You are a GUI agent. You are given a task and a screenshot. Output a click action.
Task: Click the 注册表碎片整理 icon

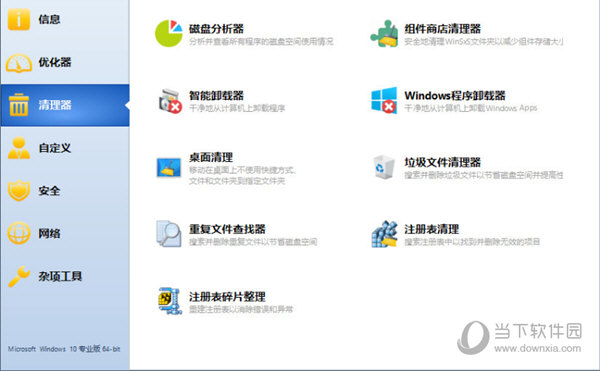(x=170, y=301)
